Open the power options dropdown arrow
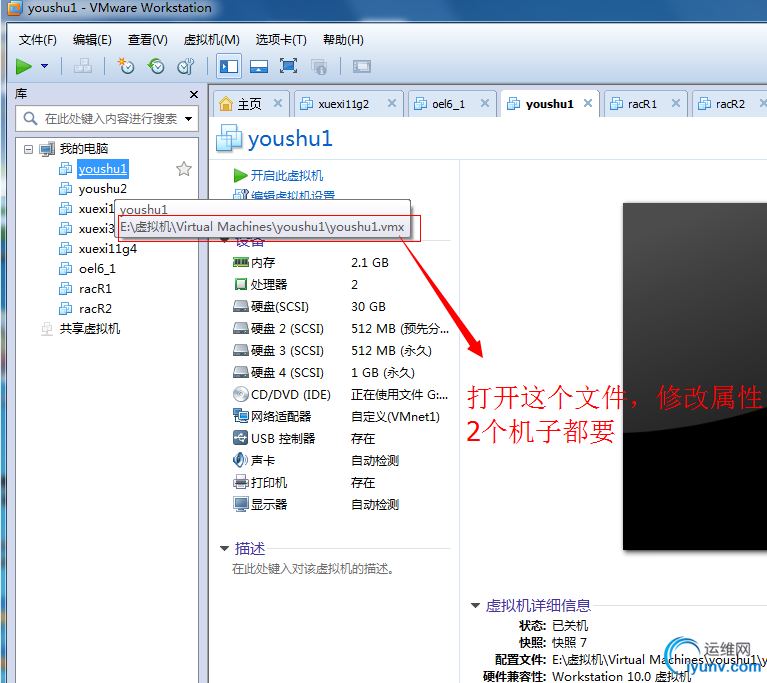This screenshot has height=683, width=767. click(x=45, y=66)
